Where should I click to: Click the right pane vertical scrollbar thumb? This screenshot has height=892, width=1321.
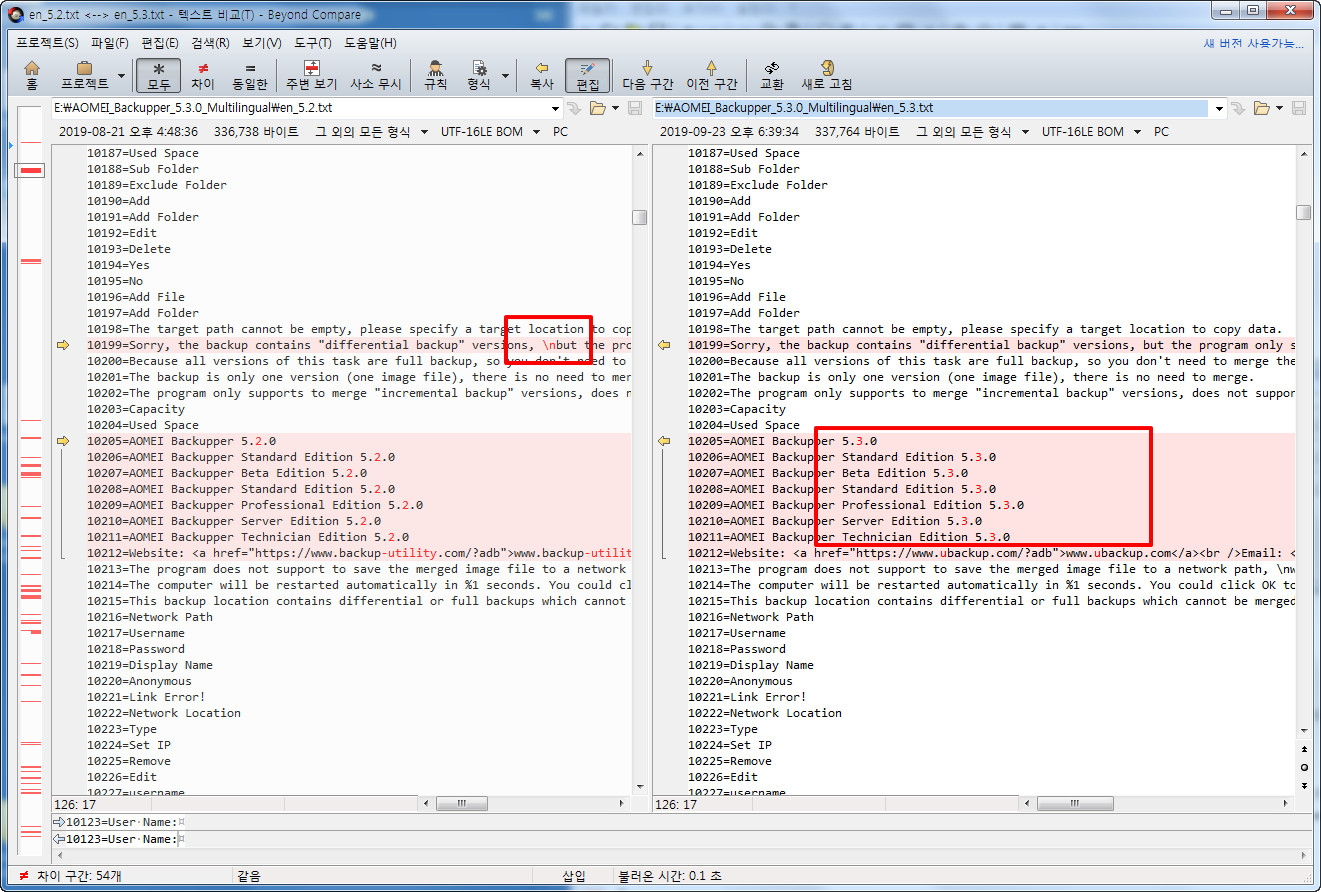(x=1303, y=212)
